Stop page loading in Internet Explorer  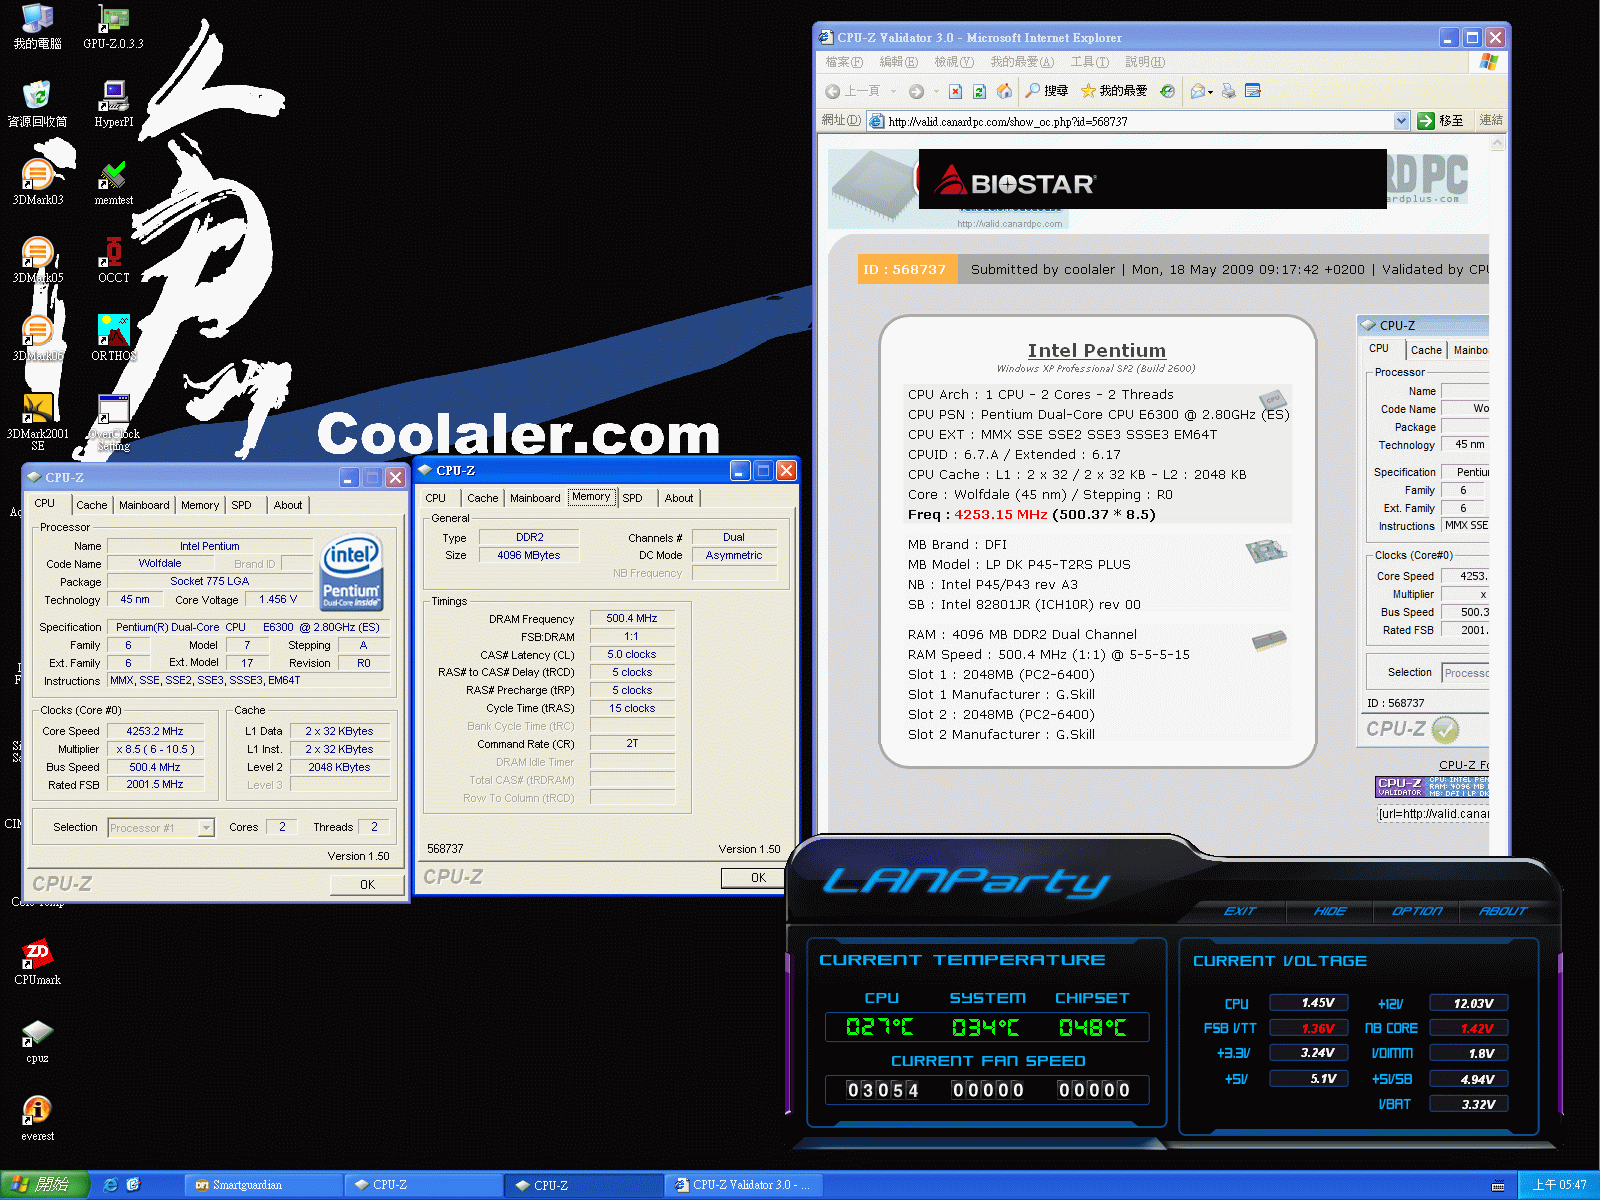pos(955,91)
